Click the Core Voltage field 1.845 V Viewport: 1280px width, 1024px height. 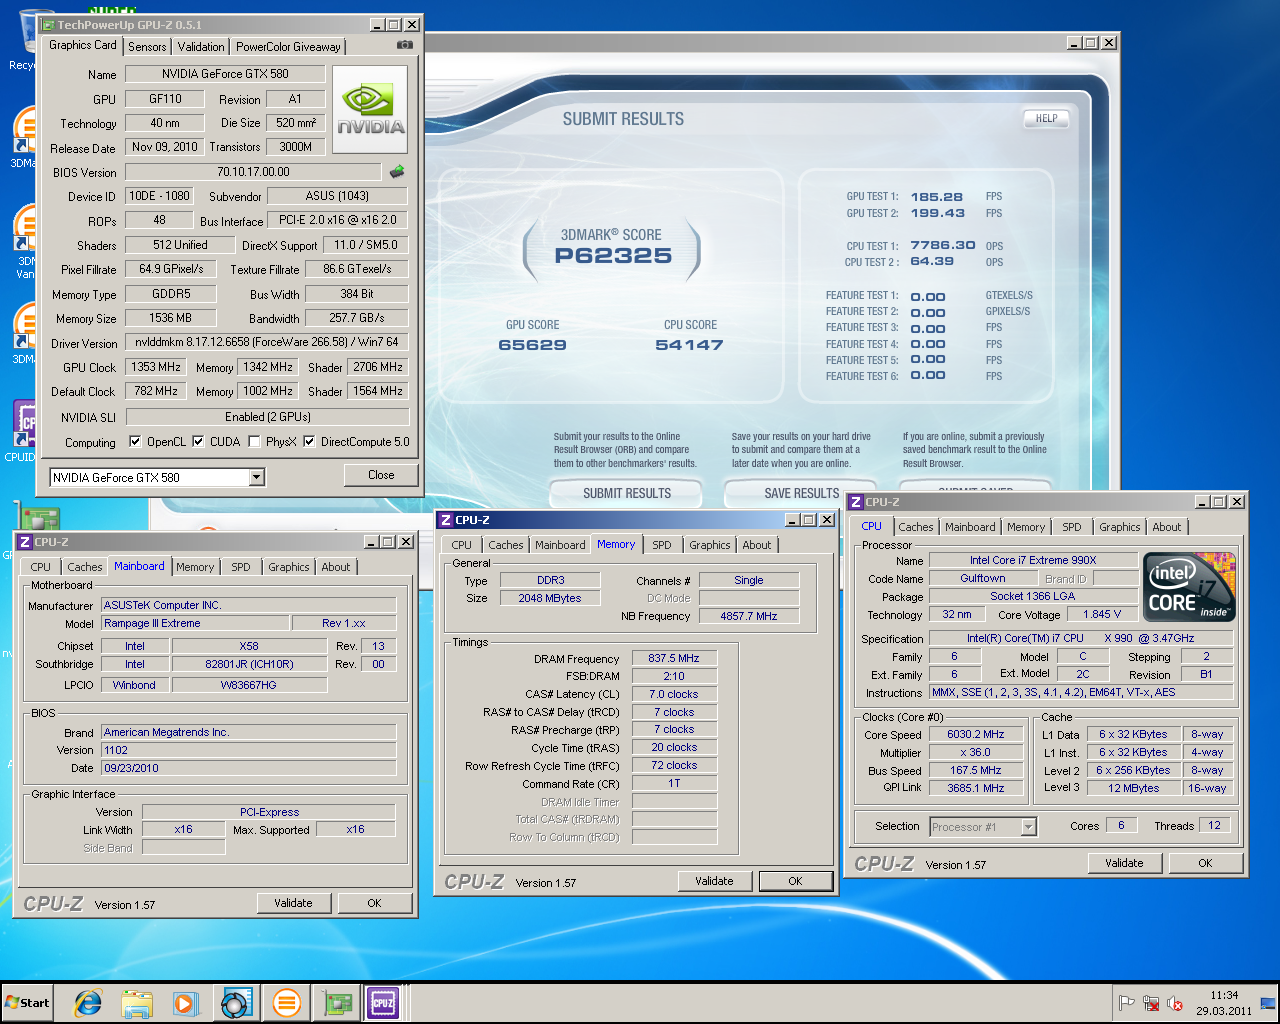point(1101,614)
